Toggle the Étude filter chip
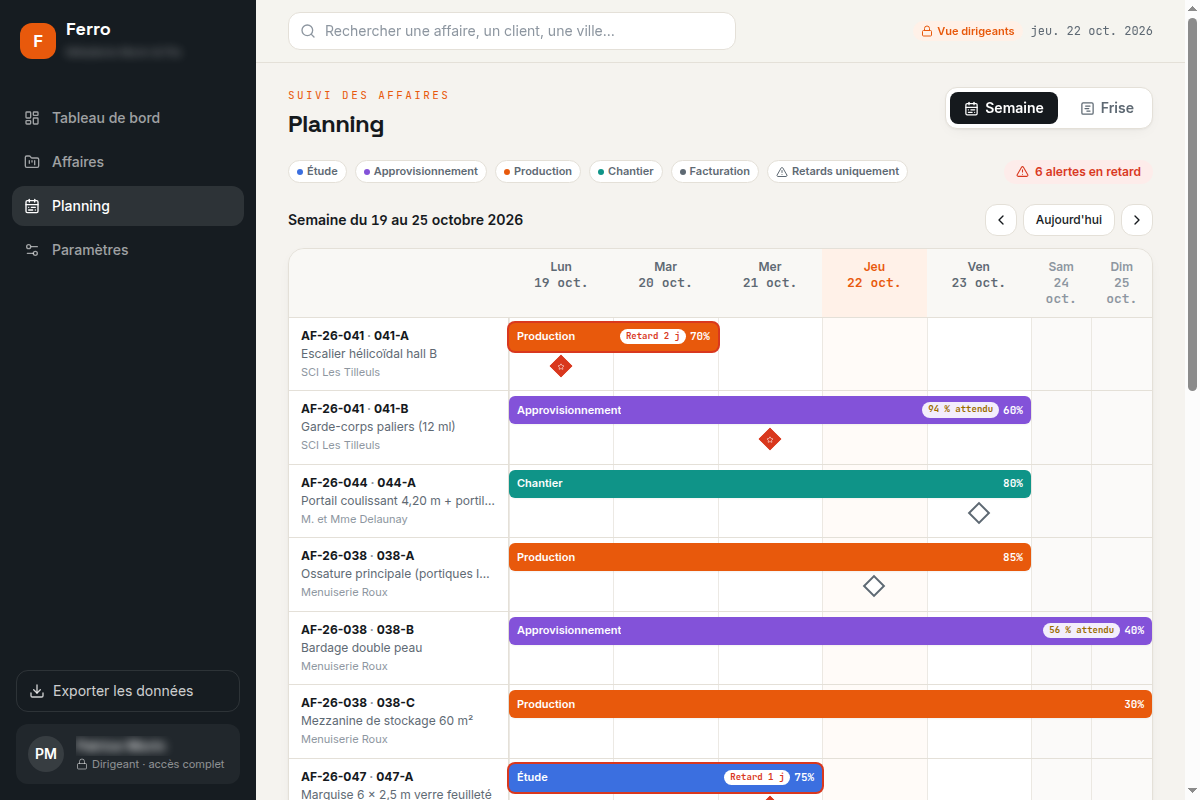1200x800 pixels. (x=317, y=171)
